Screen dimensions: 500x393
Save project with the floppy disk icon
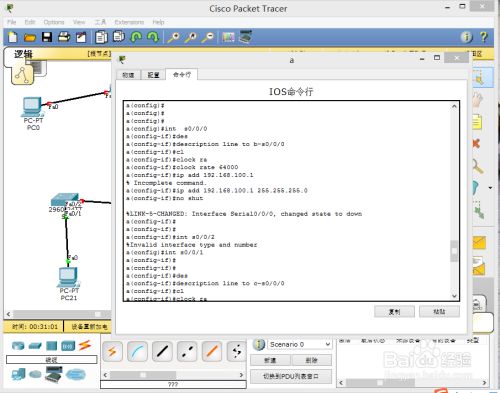point(47,37)
